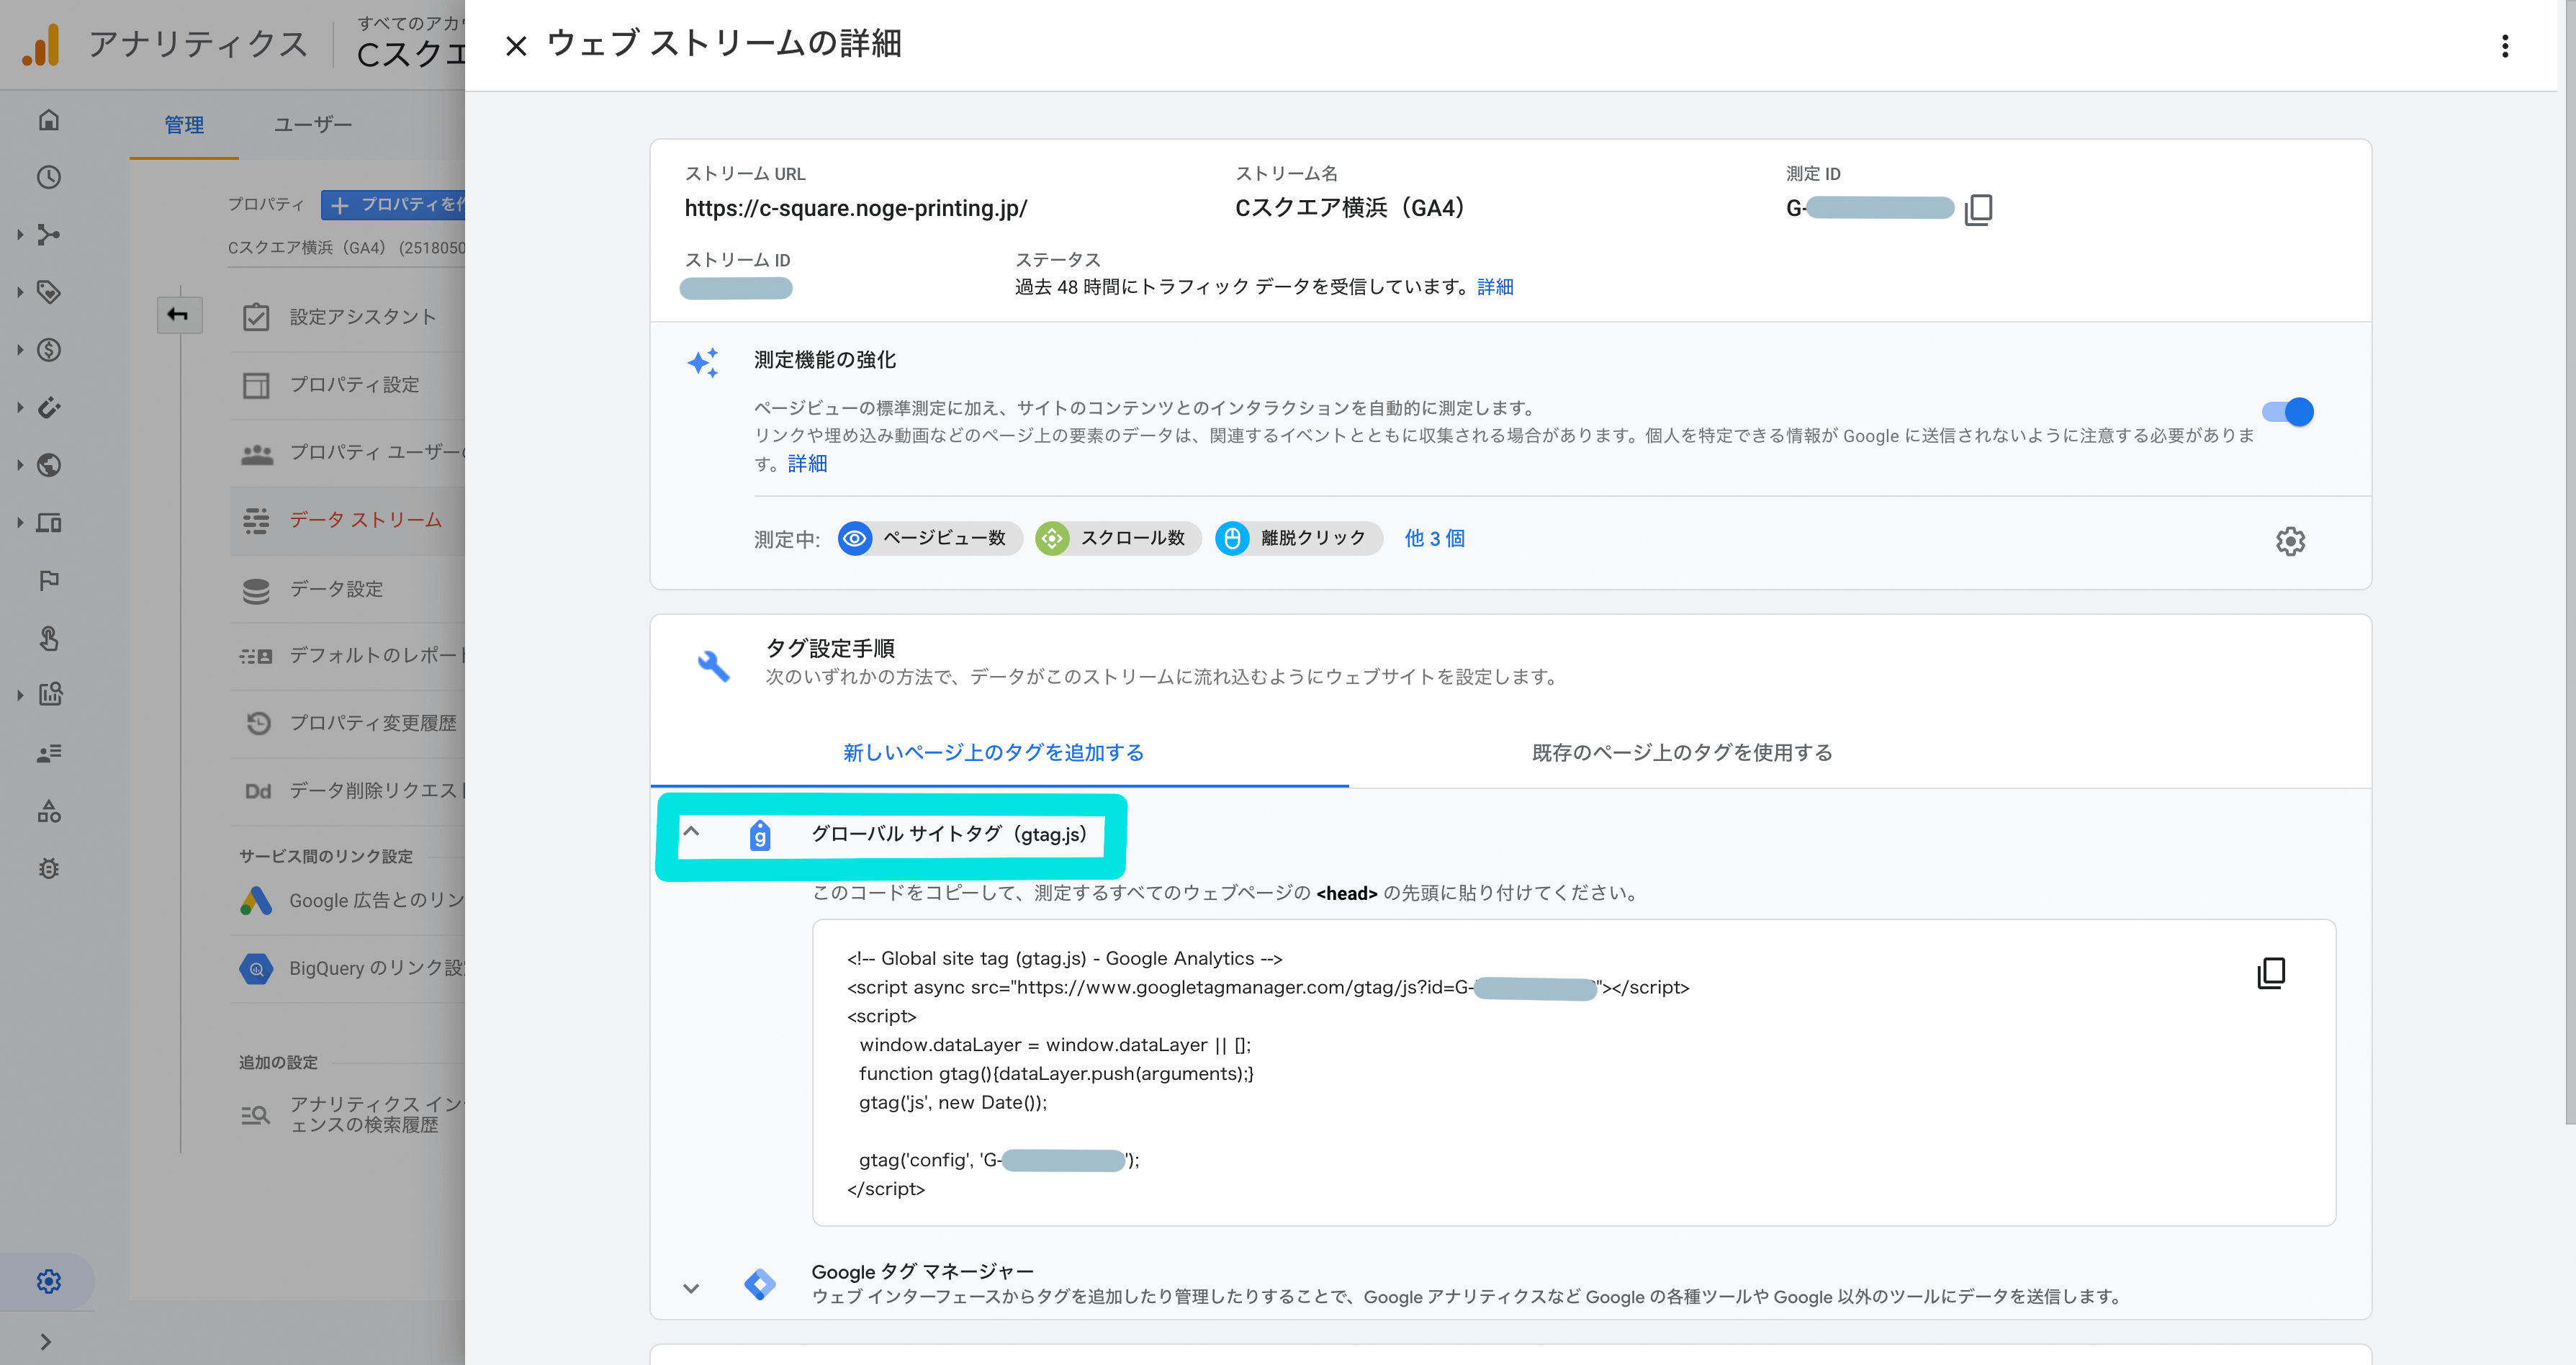The height and width of the screenshot is (1365, 2576).
Task: Expand the Engagement sidebar group arrow
Action: coord(20,292)
